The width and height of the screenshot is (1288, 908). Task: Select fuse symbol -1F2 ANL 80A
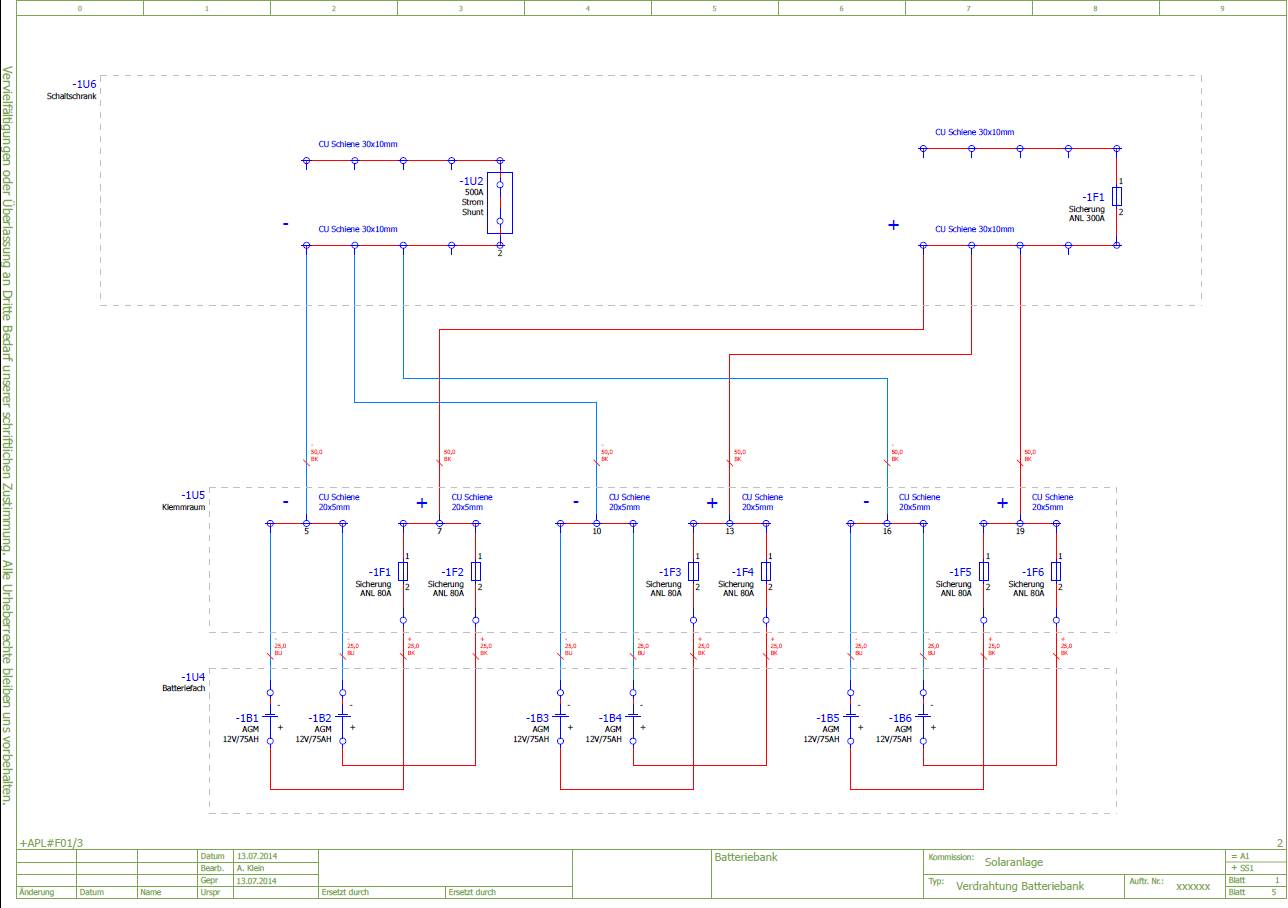pos(476,571)
